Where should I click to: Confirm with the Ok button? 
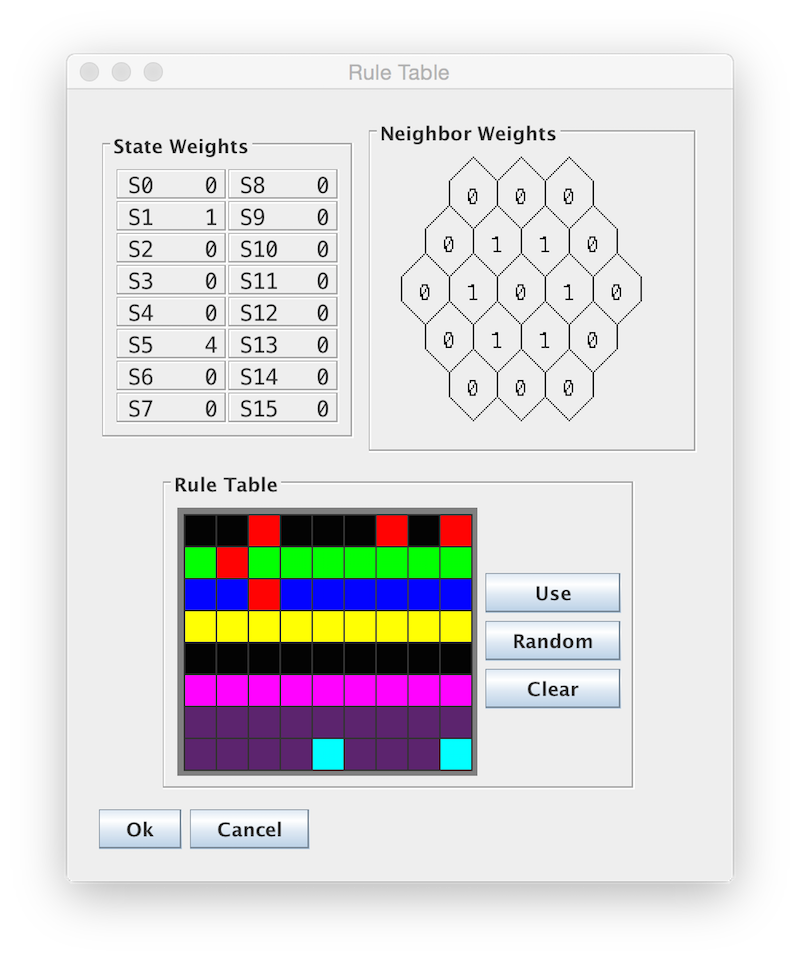point(140,829)
